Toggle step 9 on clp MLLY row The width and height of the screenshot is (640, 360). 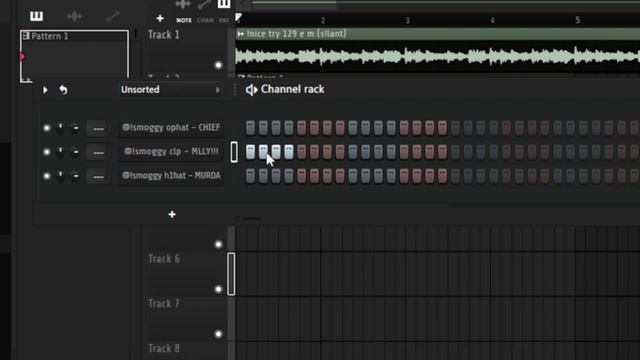coord(353,152)
